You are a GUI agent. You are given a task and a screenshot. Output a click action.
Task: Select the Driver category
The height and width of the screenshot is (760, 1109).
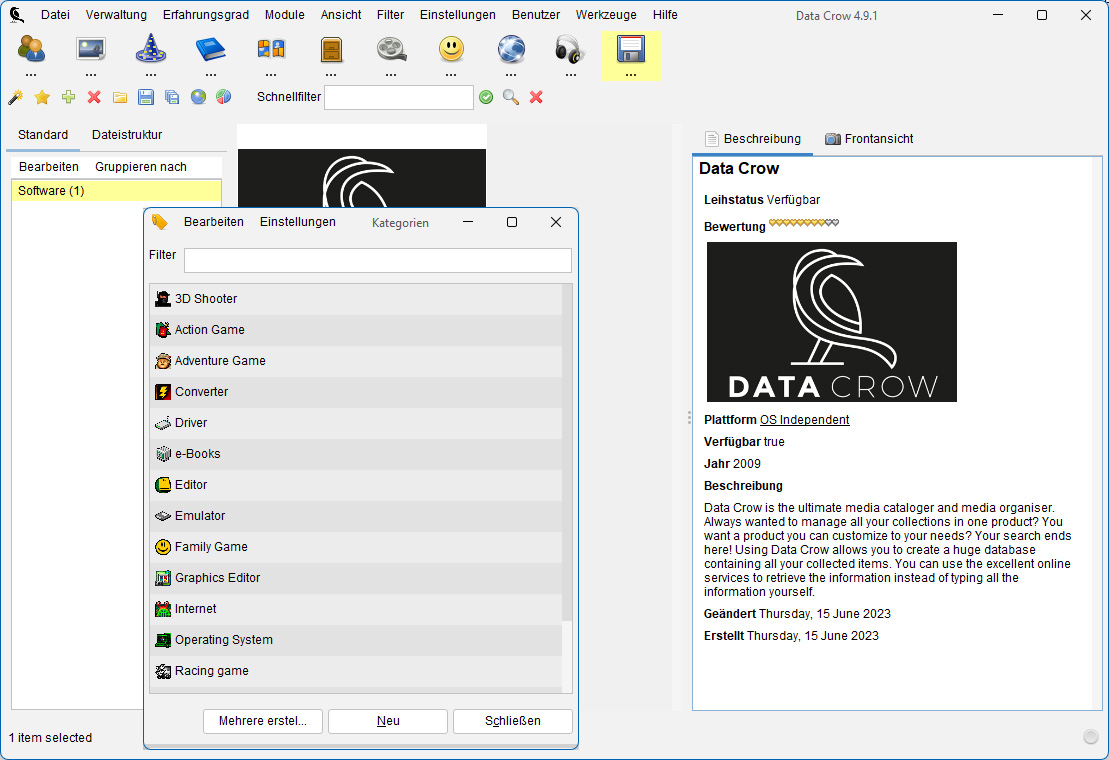[x=356, y=423]
